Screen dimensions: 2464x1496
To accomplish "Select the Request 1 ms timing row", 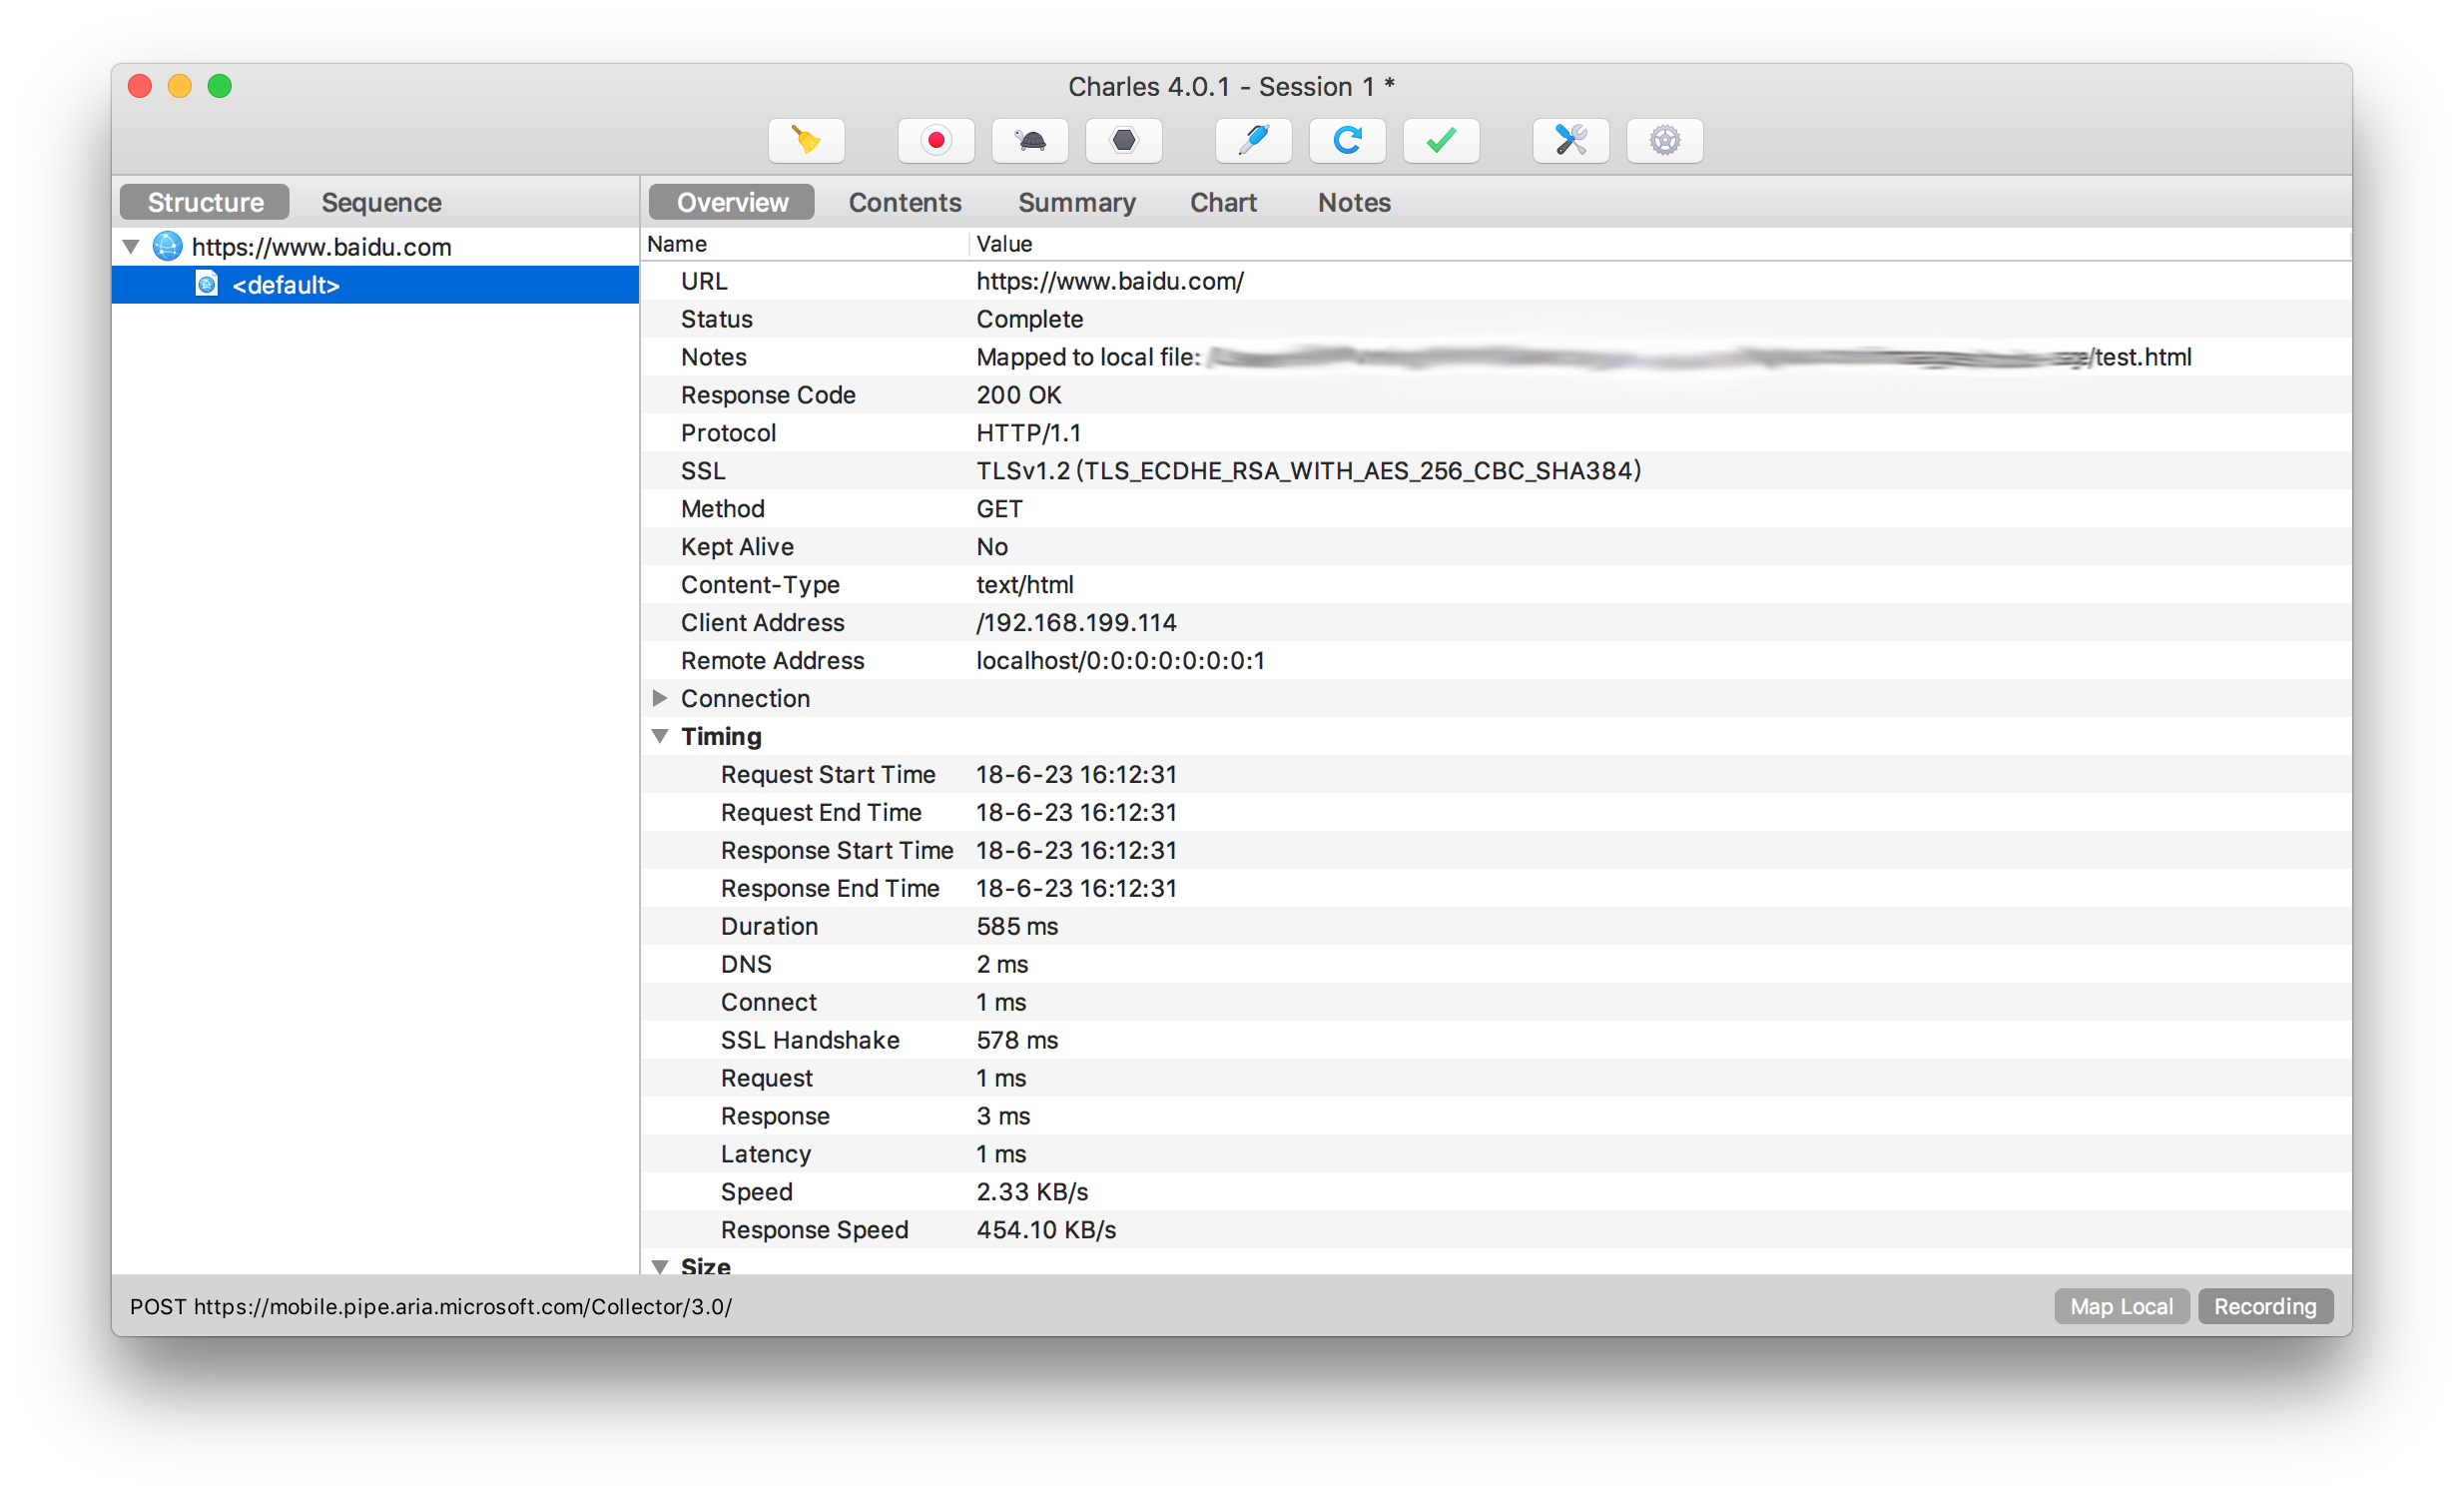I will (x=1496, y=1078).
